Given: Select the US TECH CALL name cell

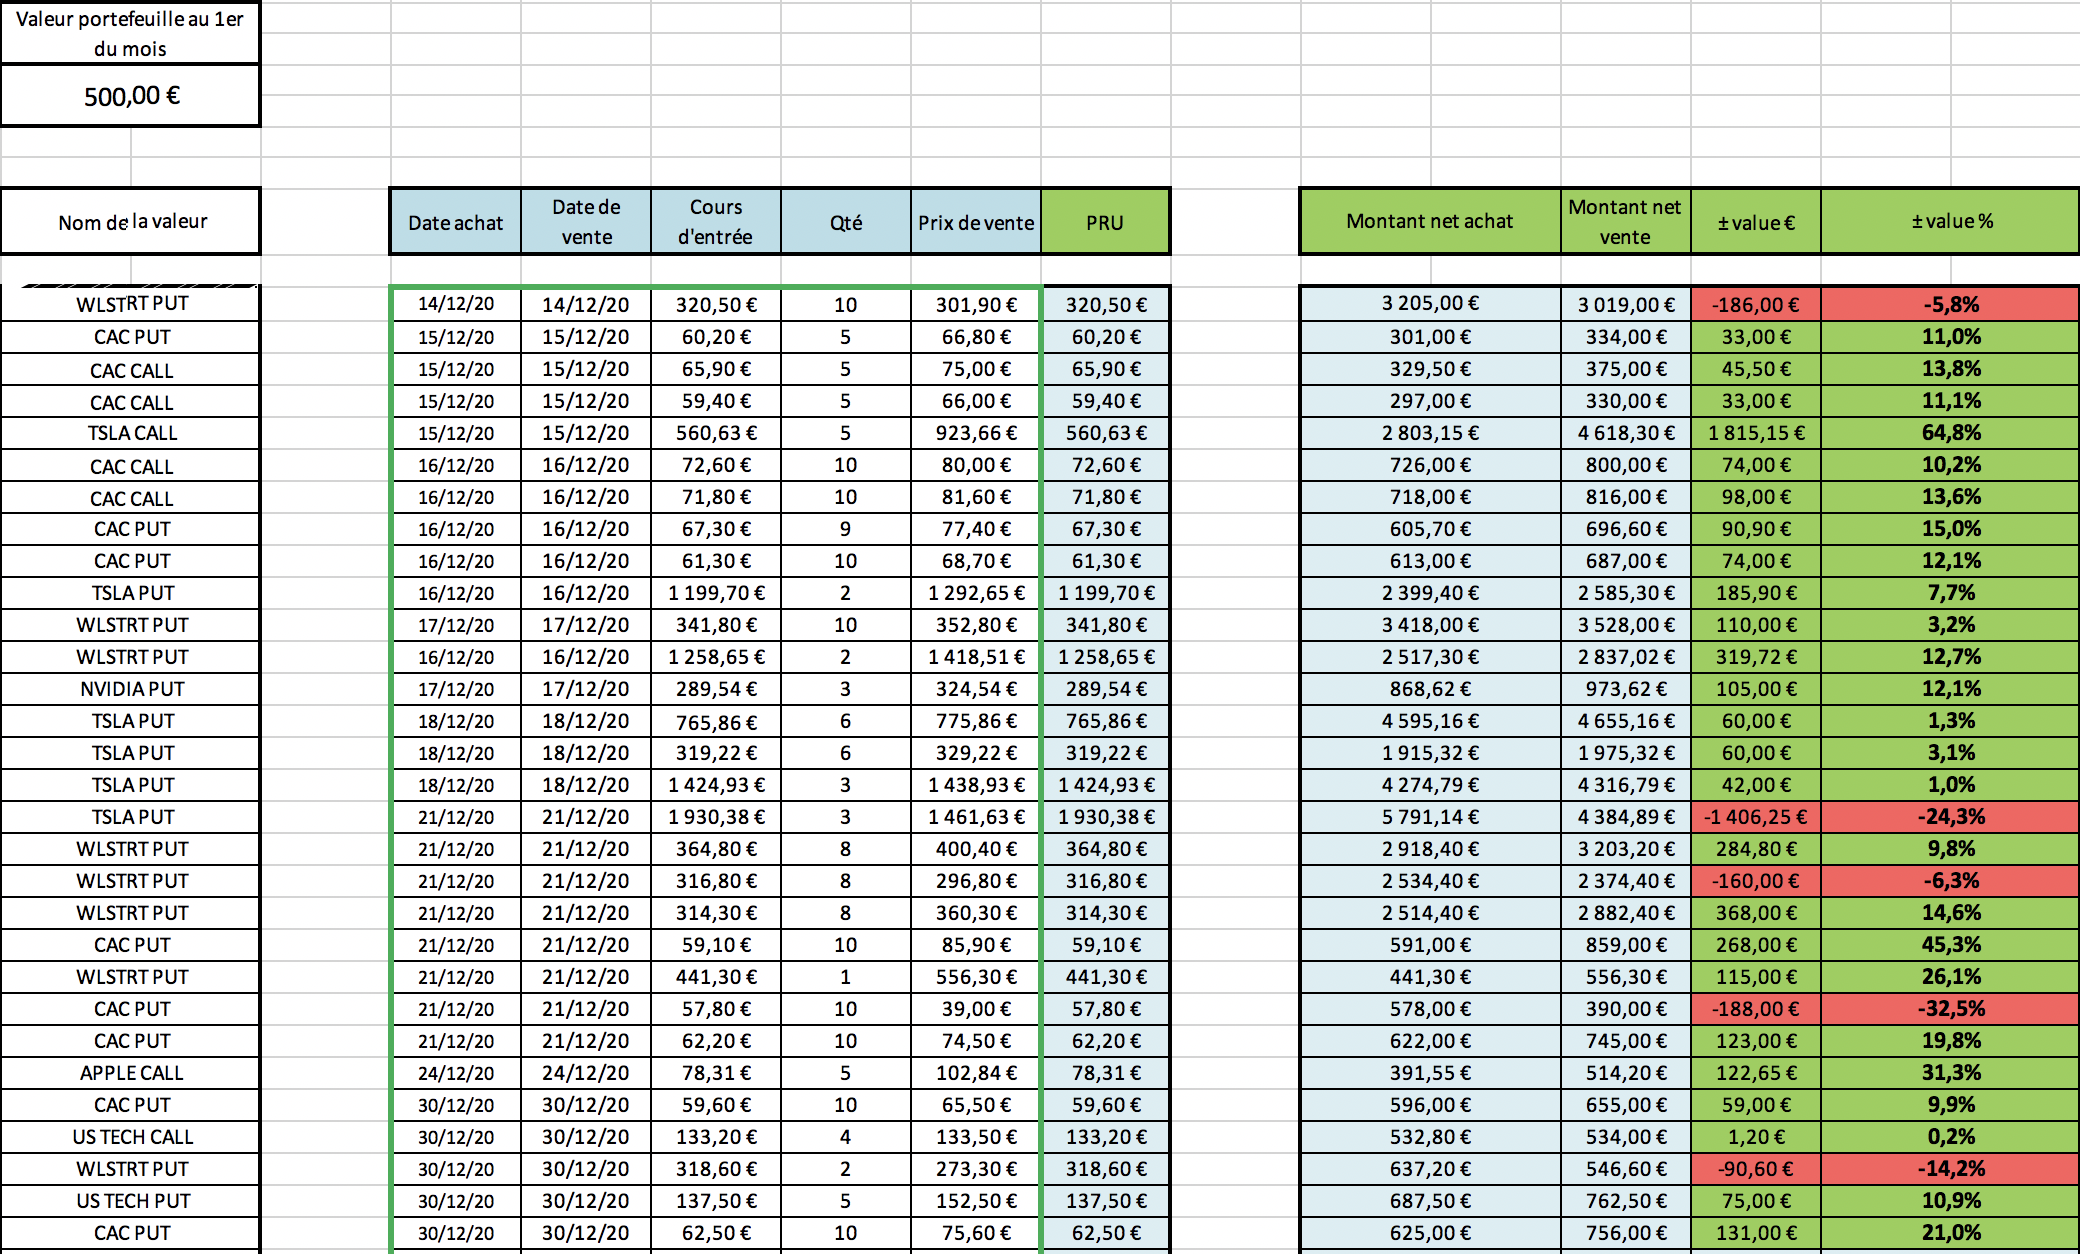Looking at the screenshot, I should tap(131, 1137).
